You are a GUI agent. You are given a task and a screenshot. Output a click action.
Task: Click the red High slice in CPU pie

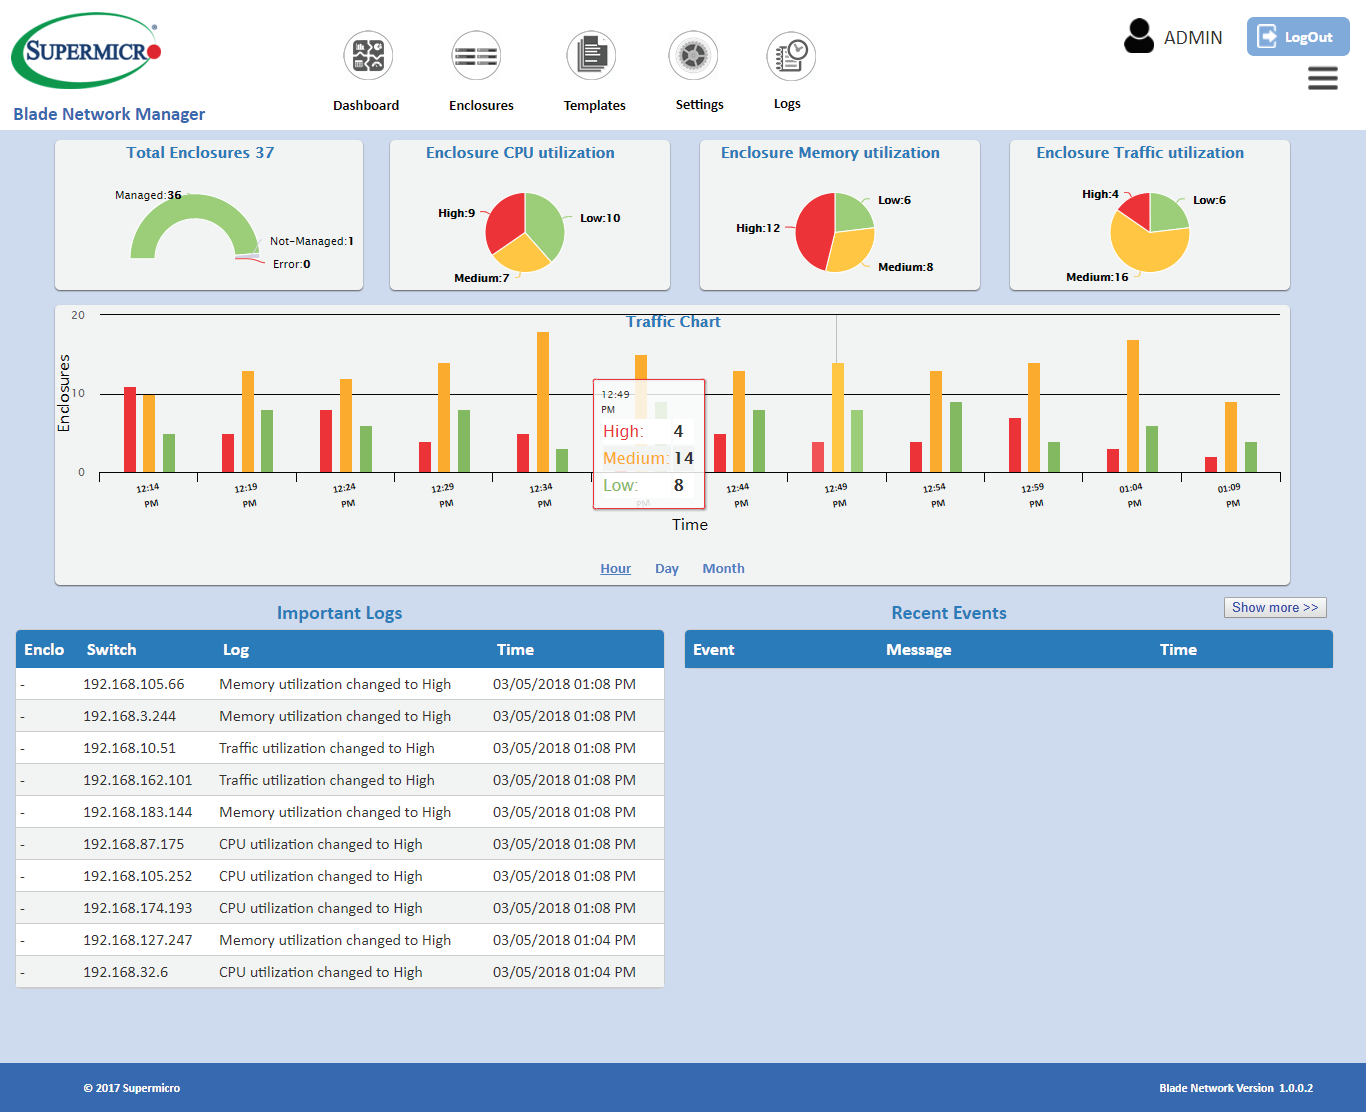[x=505, y=222]
